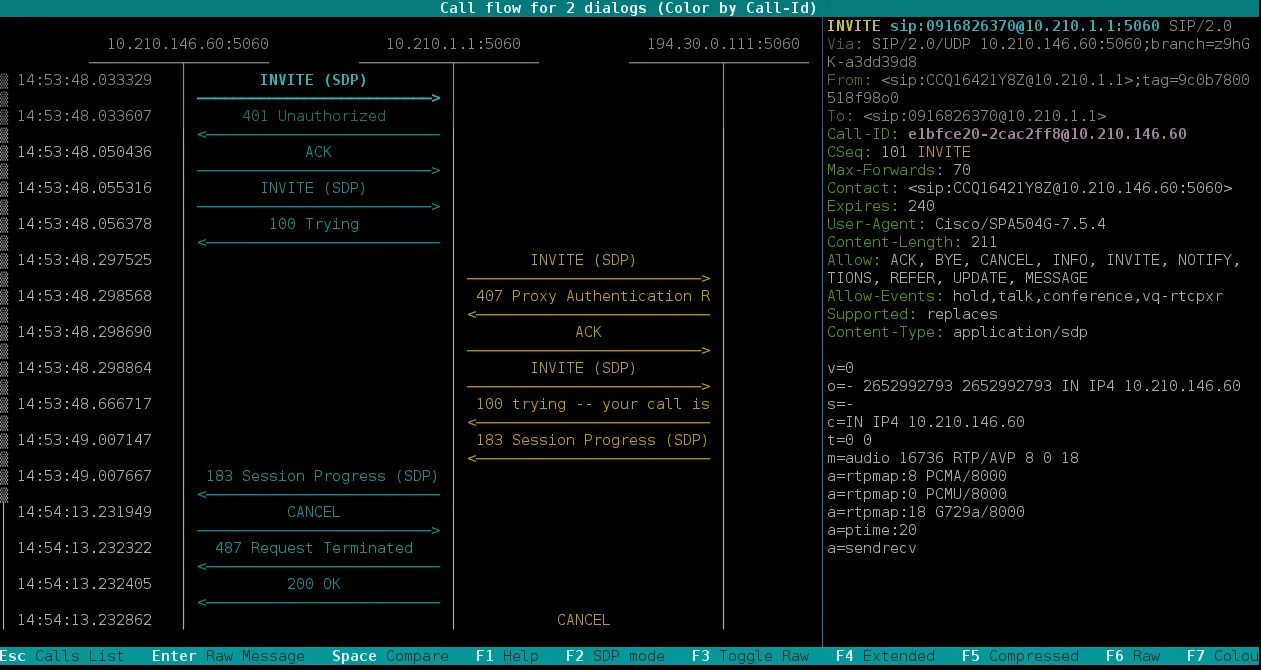Click Content-Type: application/sdp line
1261x670 pixels.
click(957, 332)
